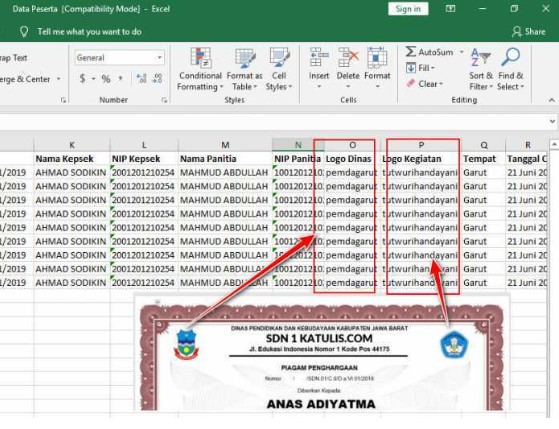Click Increase Decimal icon
559x429 pixels.
click(141, 78)
